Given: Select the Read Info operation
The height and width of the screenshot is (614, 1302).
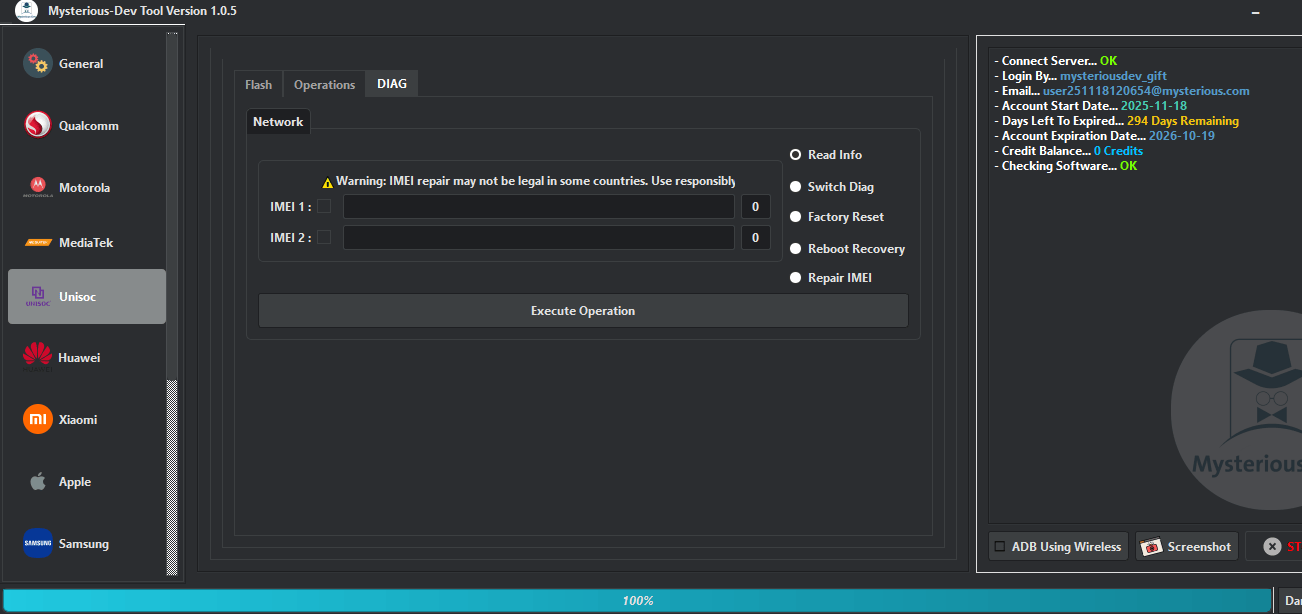Looking at the screenshot, I should (x=795, y=155).
